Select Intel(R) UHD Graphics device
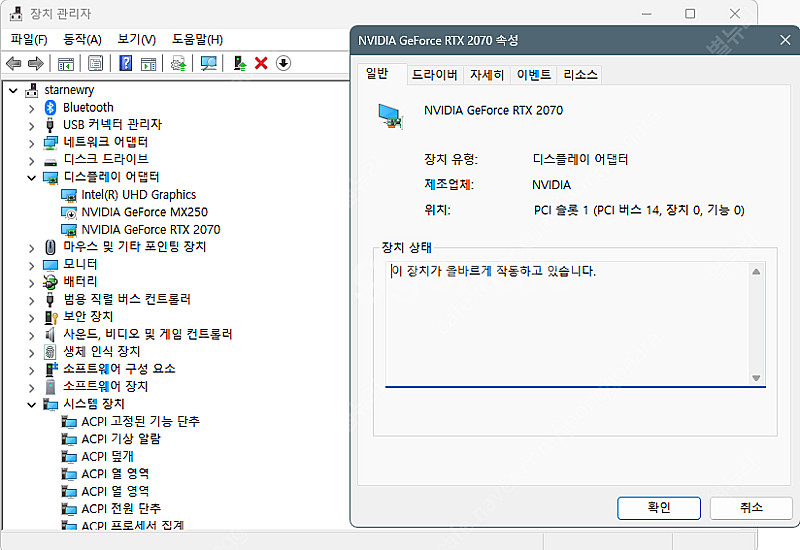The width and height of the screenshot is (800, 550). (x=138, y=195)
